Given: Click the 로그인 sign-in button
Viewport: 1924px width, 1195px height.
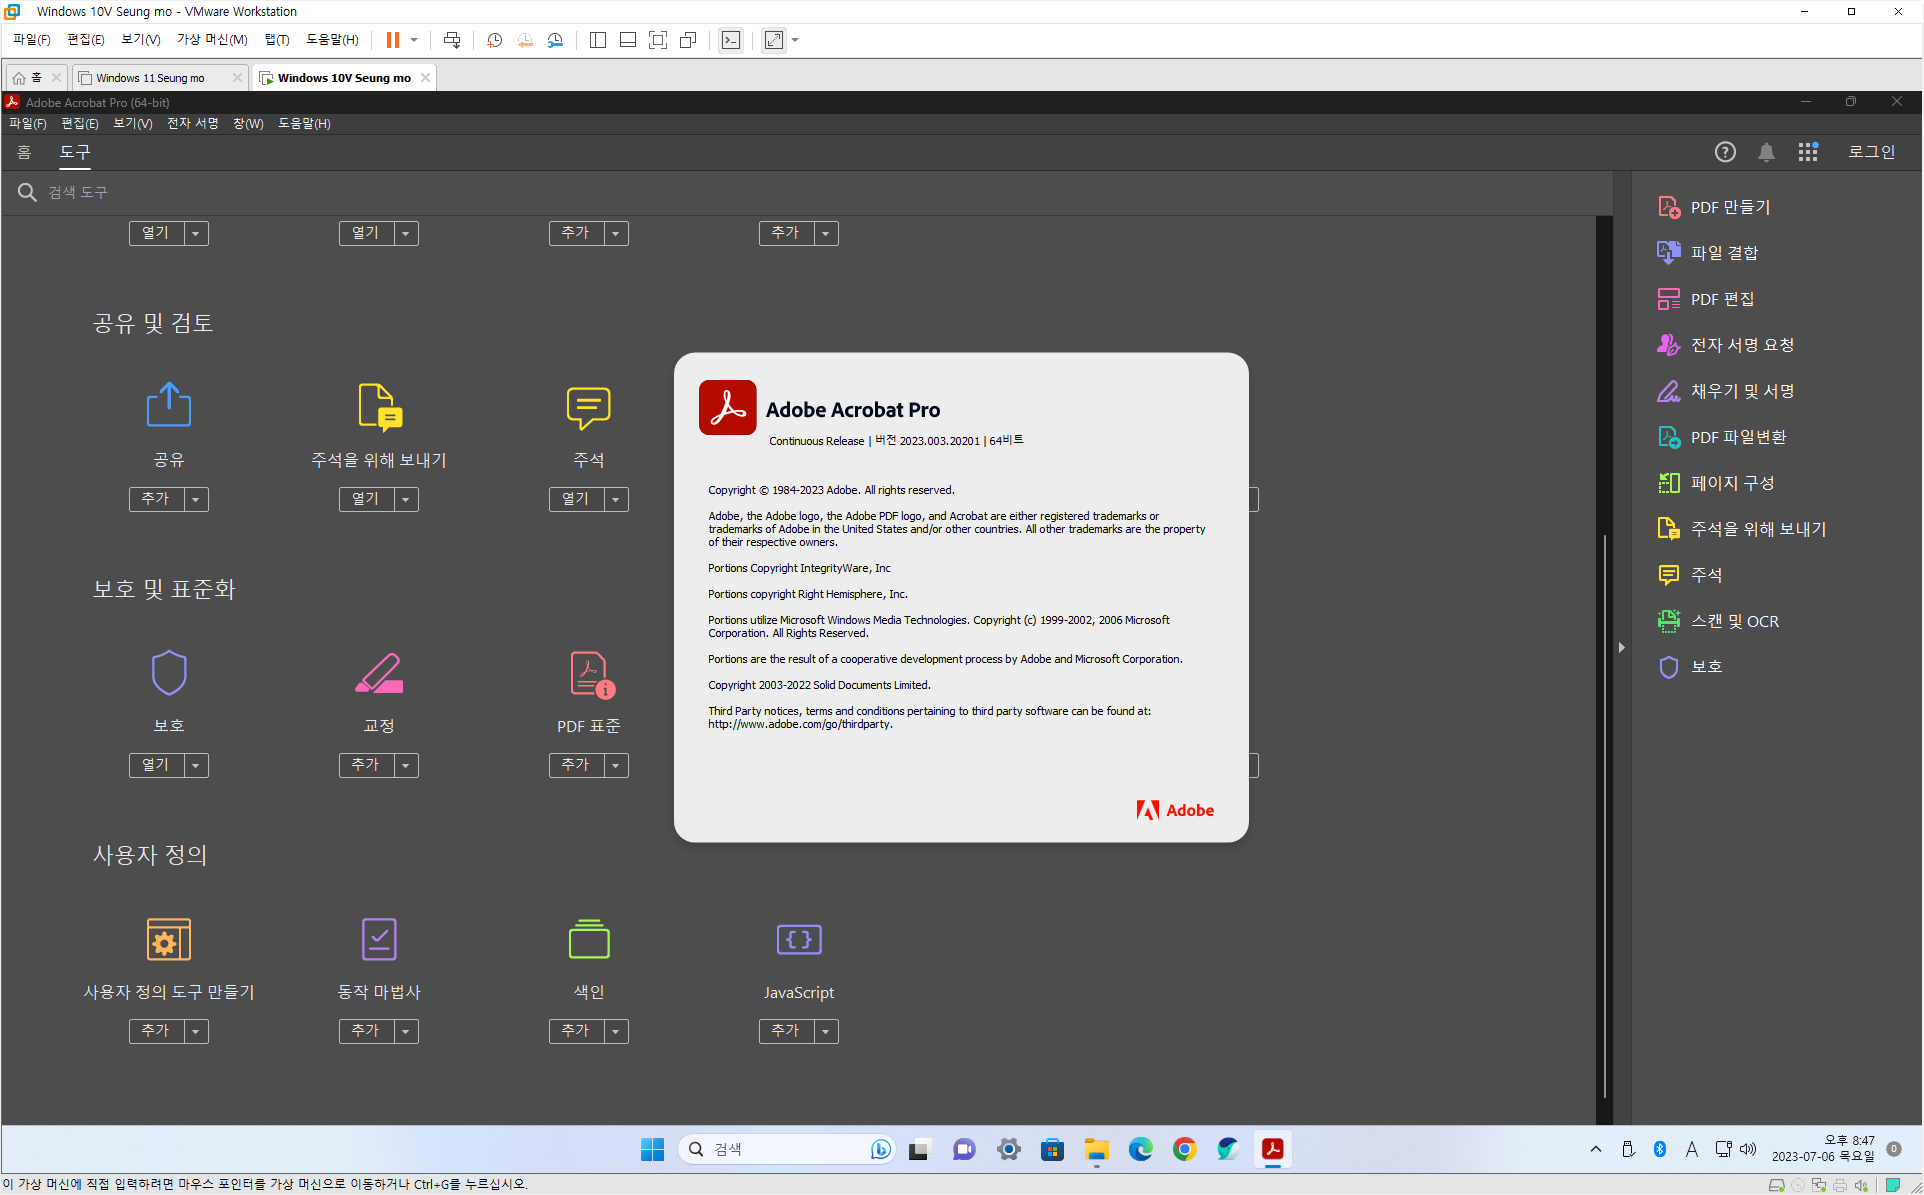Looking at the screenshot, I should 1870,152.
